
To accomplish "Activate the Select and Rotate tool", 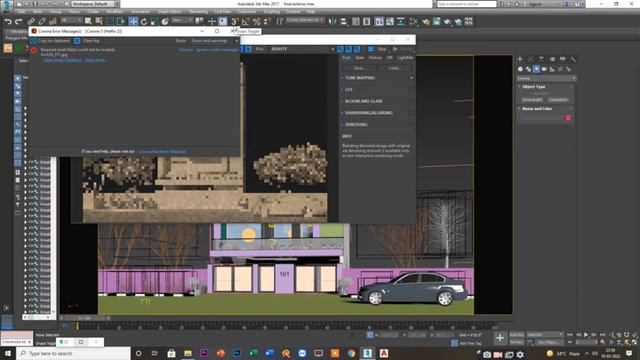I will 144,21.
